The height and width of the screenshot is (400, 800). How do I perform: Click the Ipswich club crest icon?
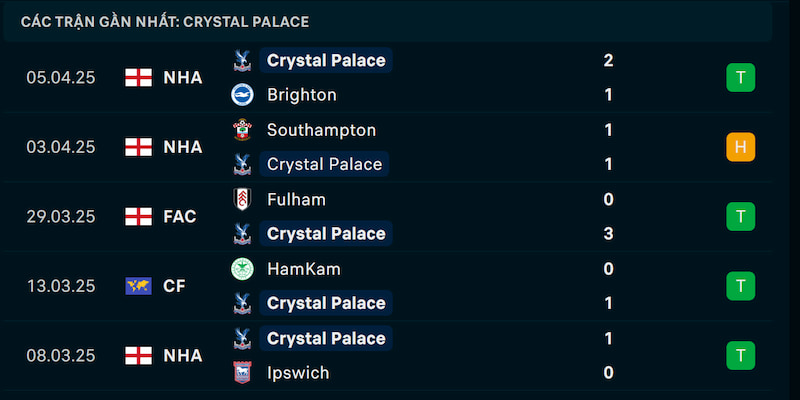242,373
